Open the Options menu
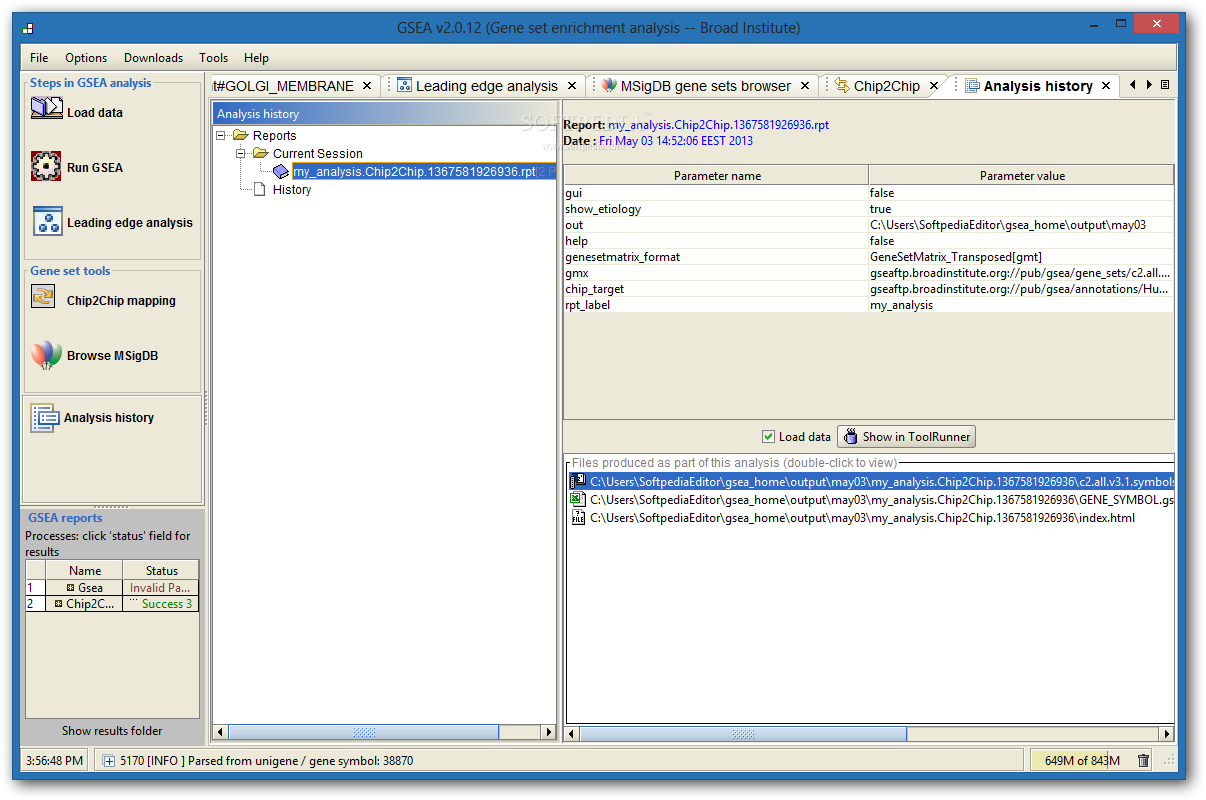This screenshot has width=1206, height=800. click(x=86, y=58)
